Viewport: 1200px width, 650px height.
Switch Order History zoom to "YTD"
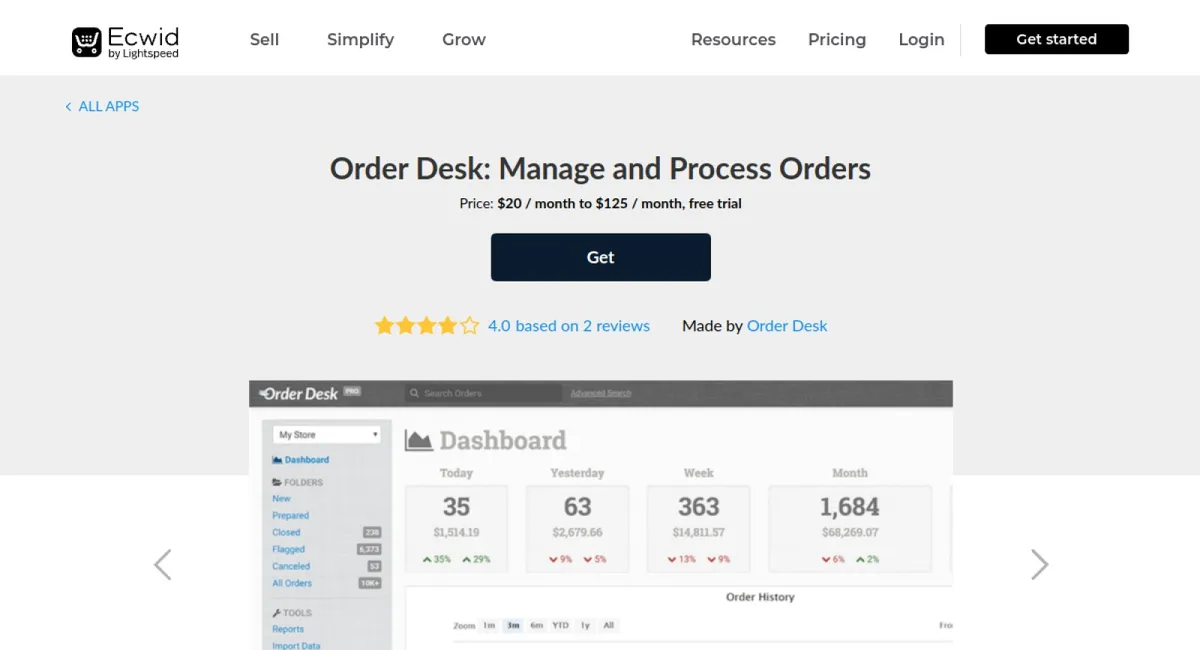[x=561, y=625]
